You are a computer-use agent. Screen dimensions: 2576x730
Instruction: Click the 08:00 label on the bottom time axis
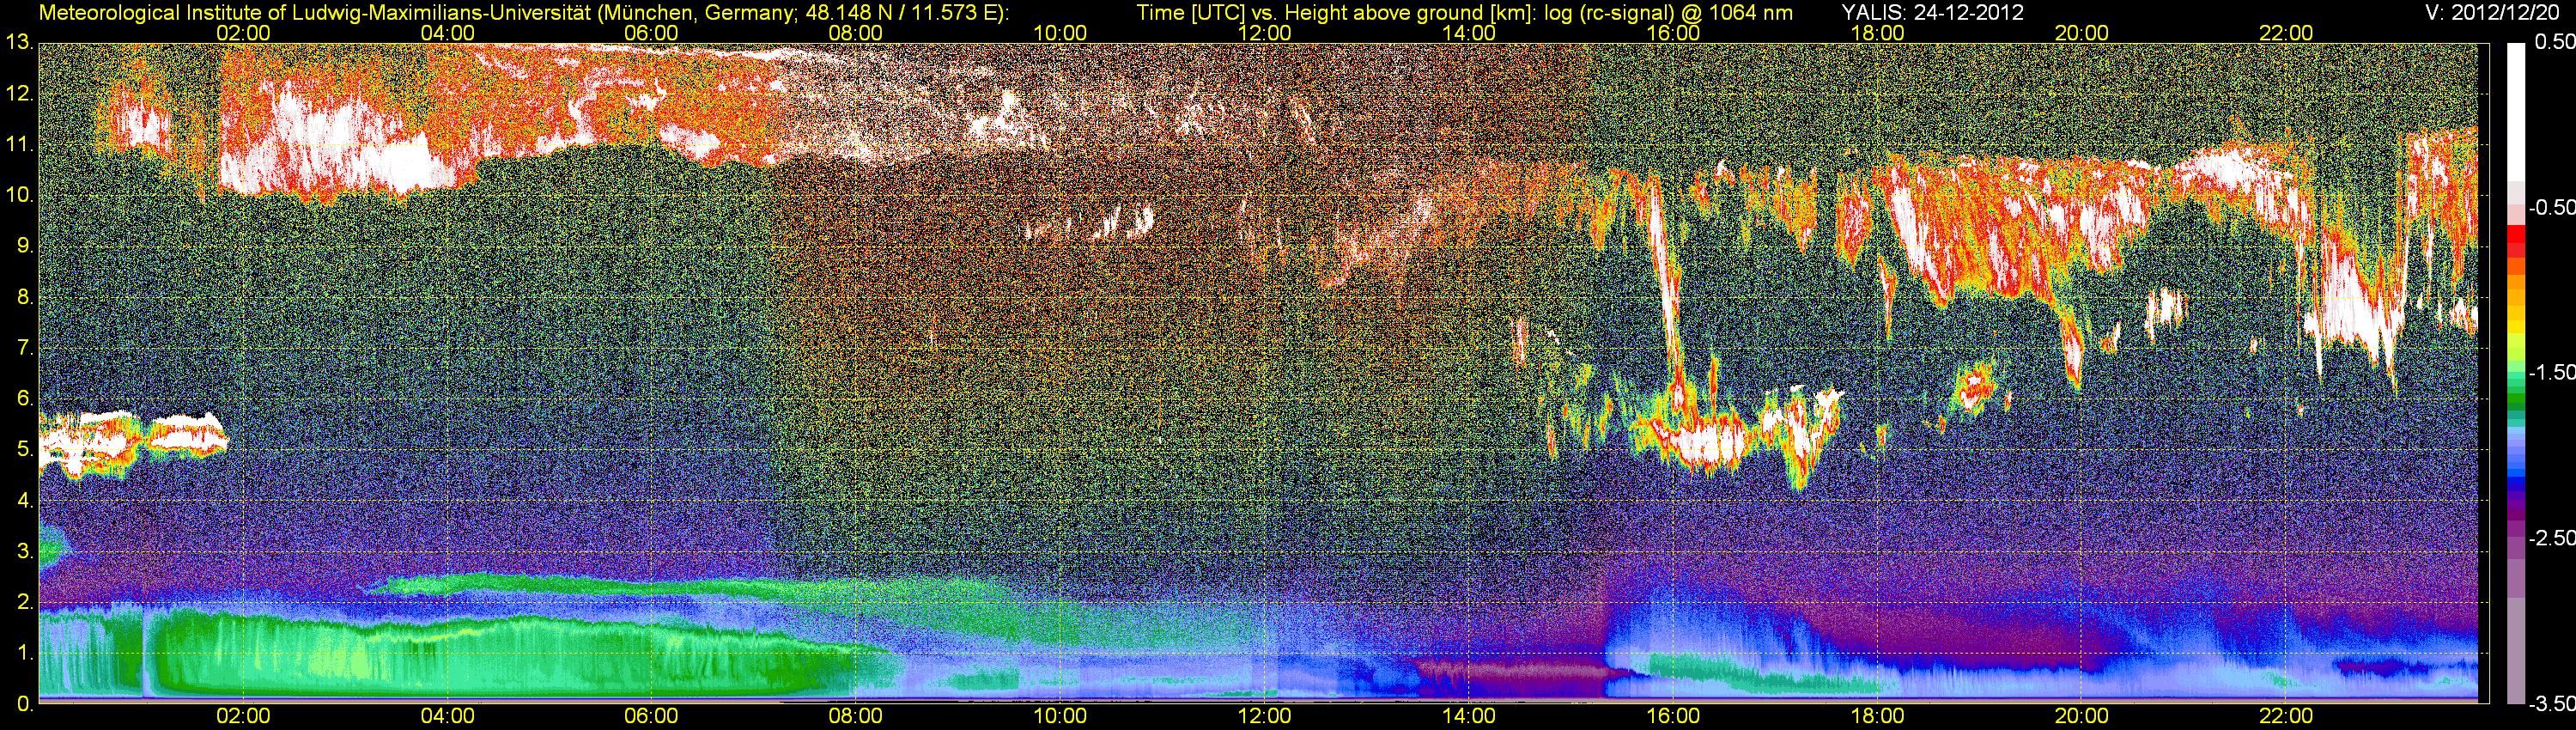(x=856, y=716)
